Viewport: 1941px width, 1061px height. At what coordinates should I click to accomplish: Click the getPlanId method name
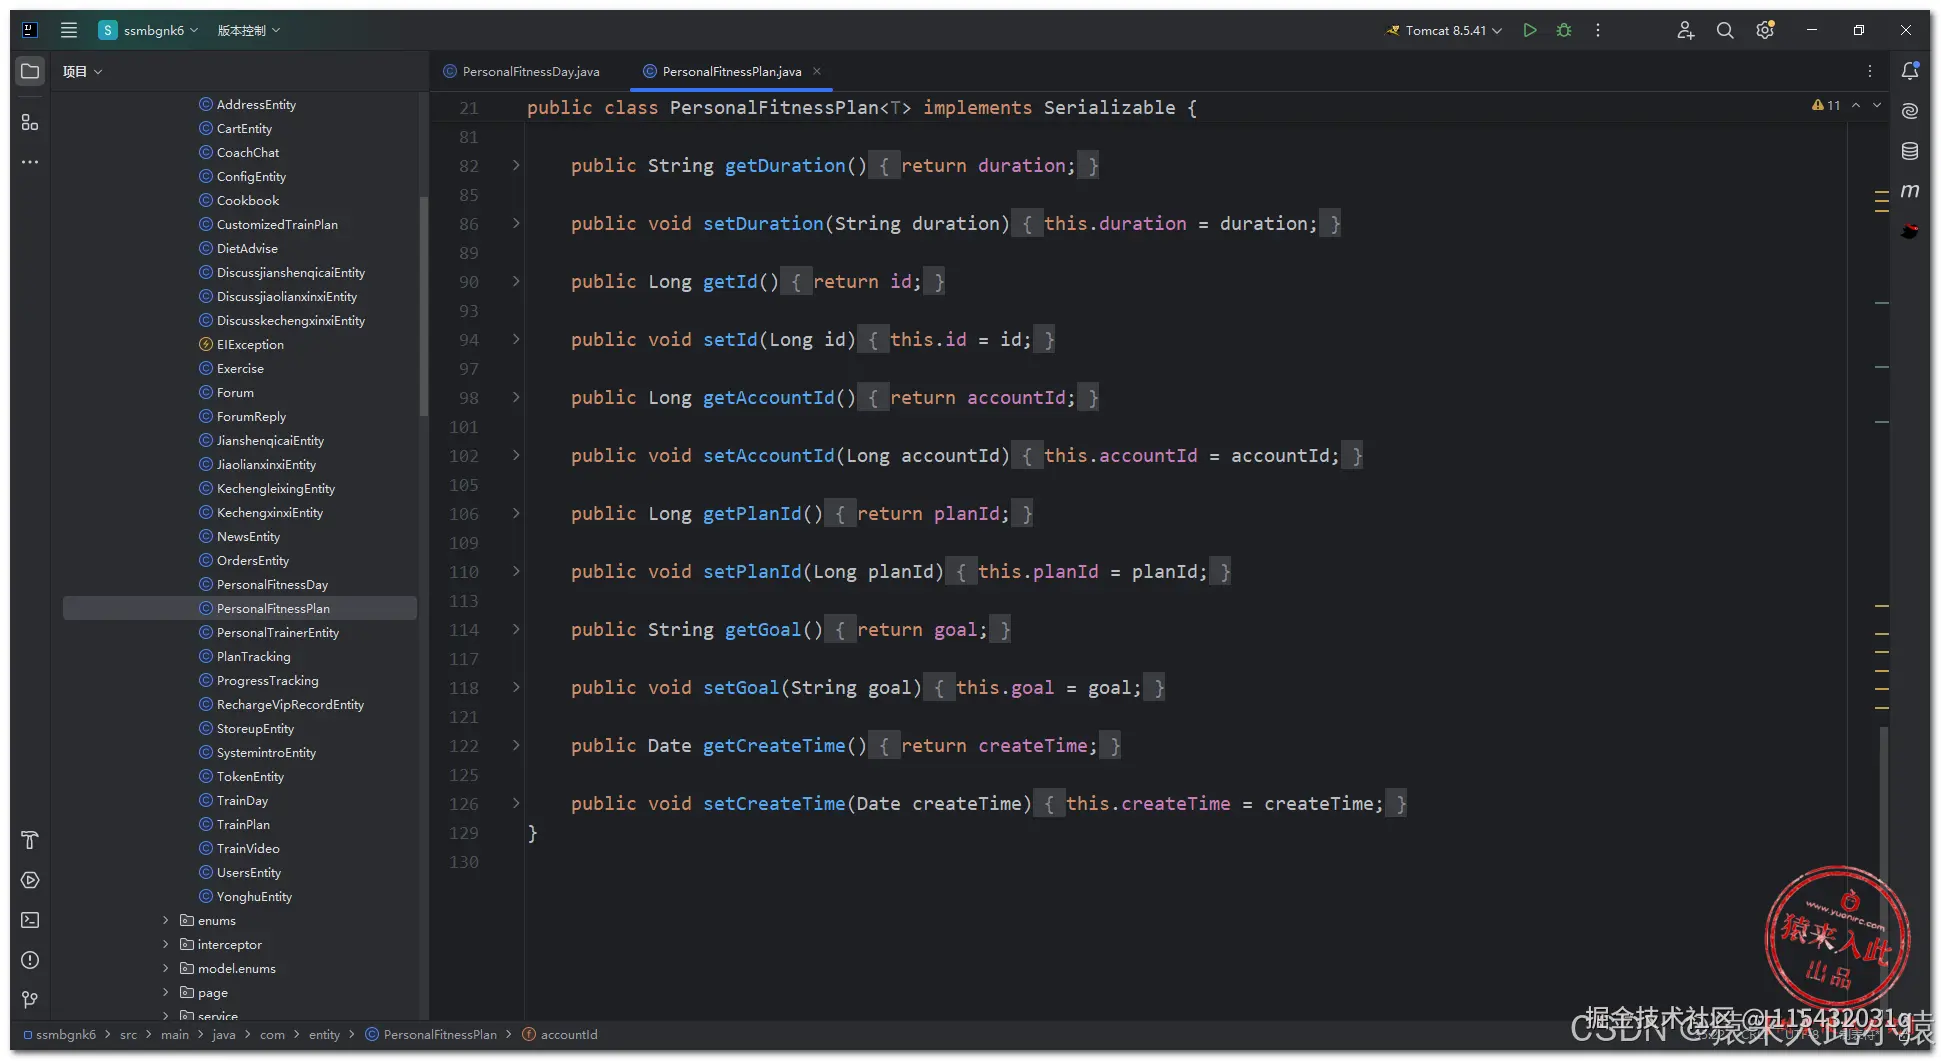coord(752,513)
